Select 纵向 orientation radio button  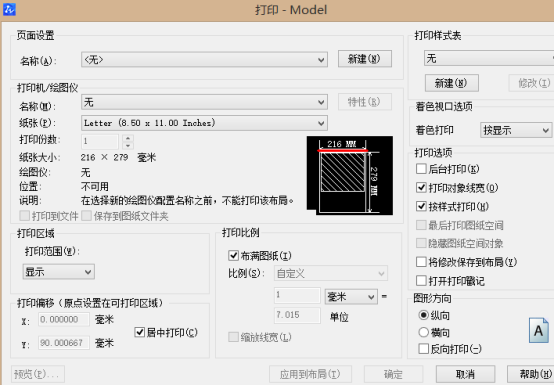pyautogui.click(x=423, y=315)
